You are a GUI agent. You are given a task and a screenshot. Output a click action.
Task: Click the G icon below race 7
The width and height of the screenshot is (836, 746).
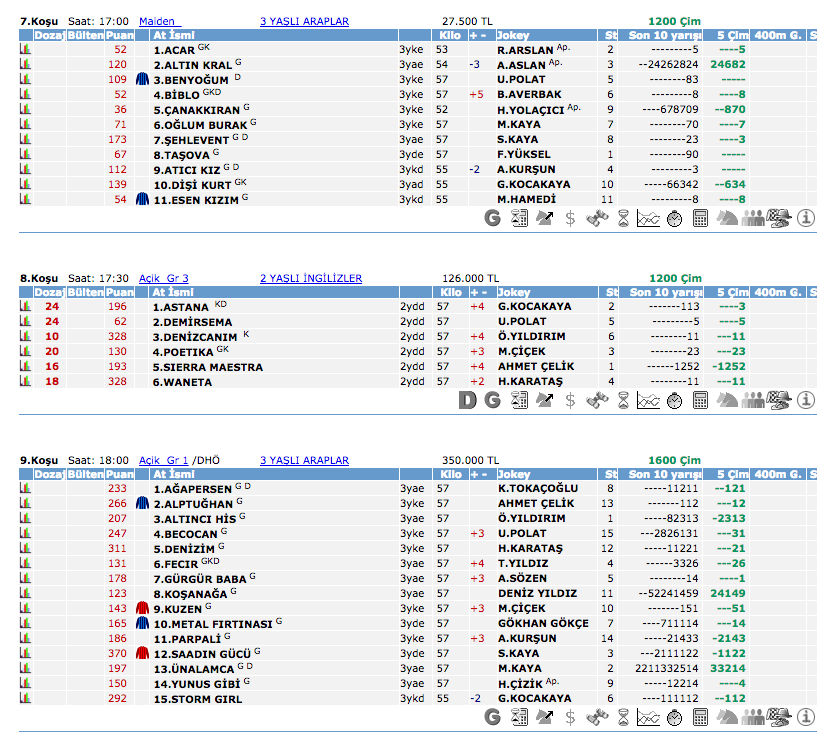492,218
